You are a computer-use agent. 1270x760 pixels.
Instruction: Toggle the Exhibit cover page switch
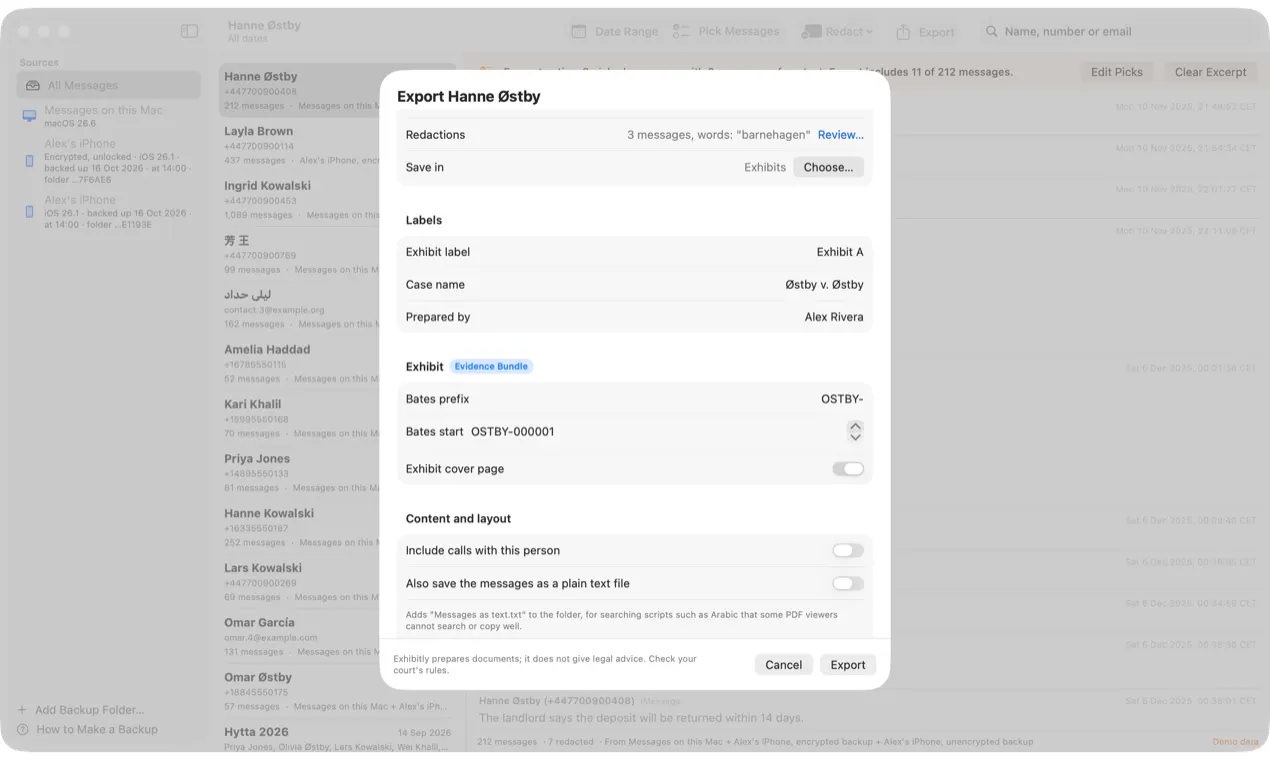click(x=848, y=469)
